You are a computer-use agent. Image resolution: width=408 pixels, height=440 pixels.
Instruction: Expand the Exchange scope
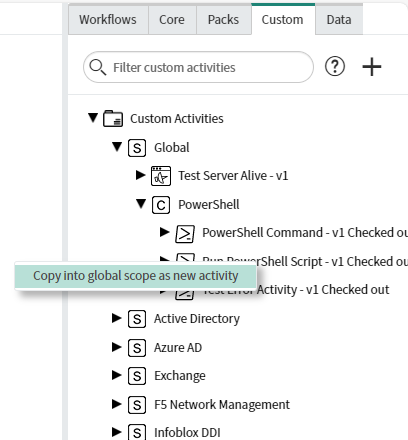point(117,375)
